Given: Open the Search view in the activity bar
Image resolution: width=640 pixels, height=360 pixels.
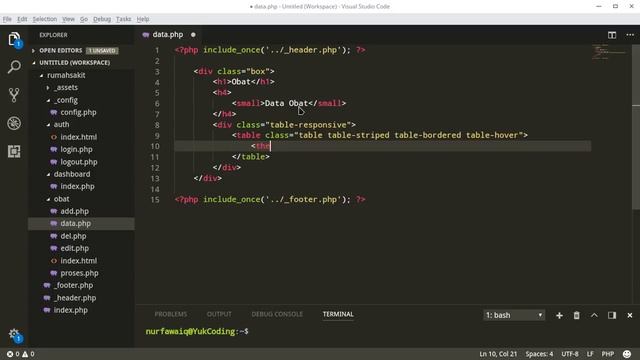Looking at the screenshot, I should click(x=14, y=67).
